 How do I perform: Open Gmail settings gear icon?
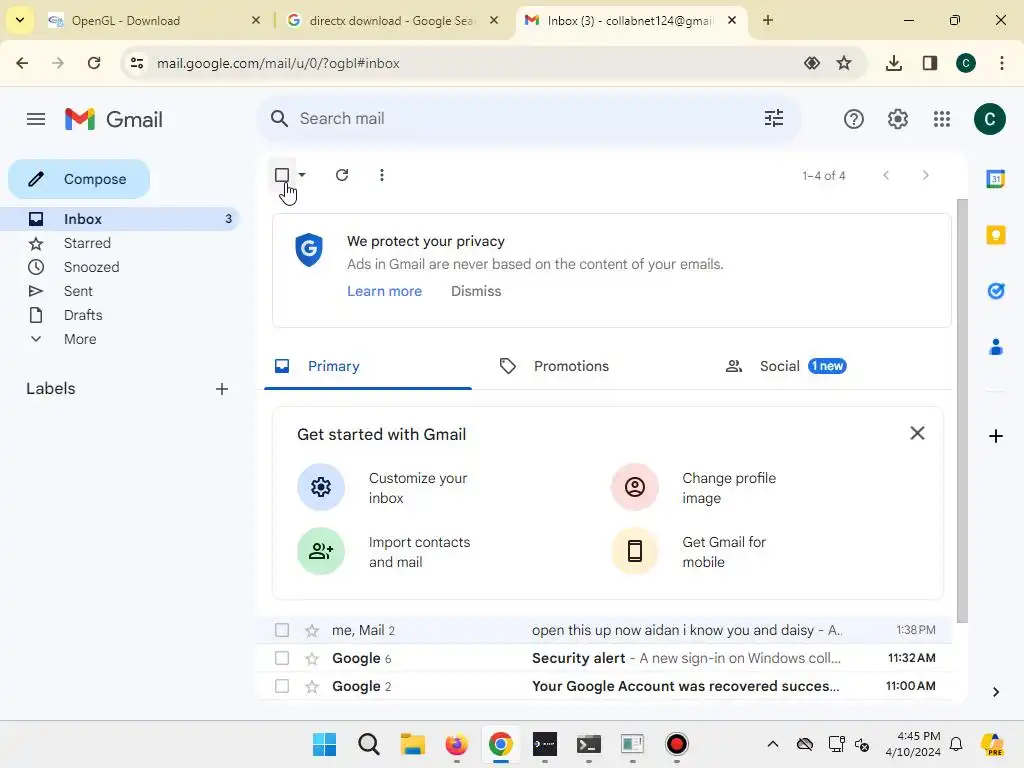[x=897, y=119]
